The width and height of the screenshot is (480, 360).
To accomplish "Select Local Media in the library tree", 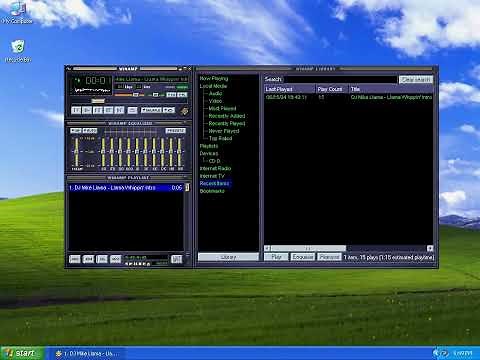I will point(213,86).
